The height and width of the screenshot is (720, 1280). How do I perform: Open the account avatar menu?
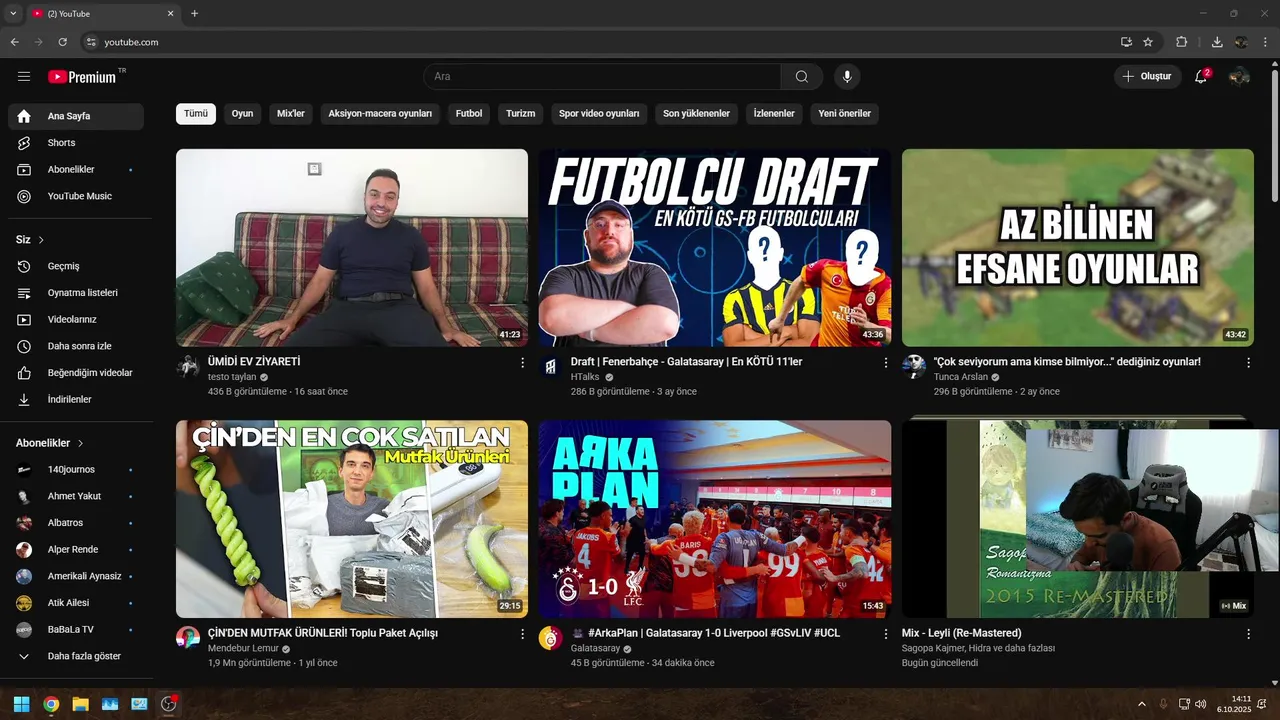click(x=1239, y=76)
